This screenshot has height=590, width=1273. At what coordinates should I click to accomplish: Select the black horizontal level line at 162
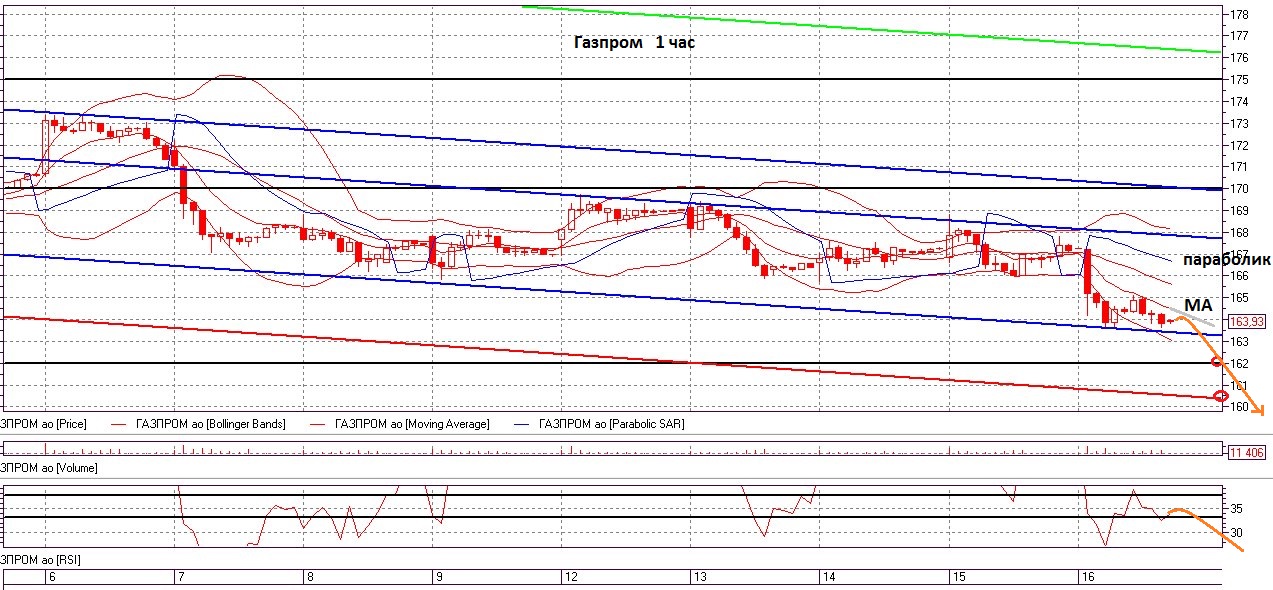pos(612,363)
